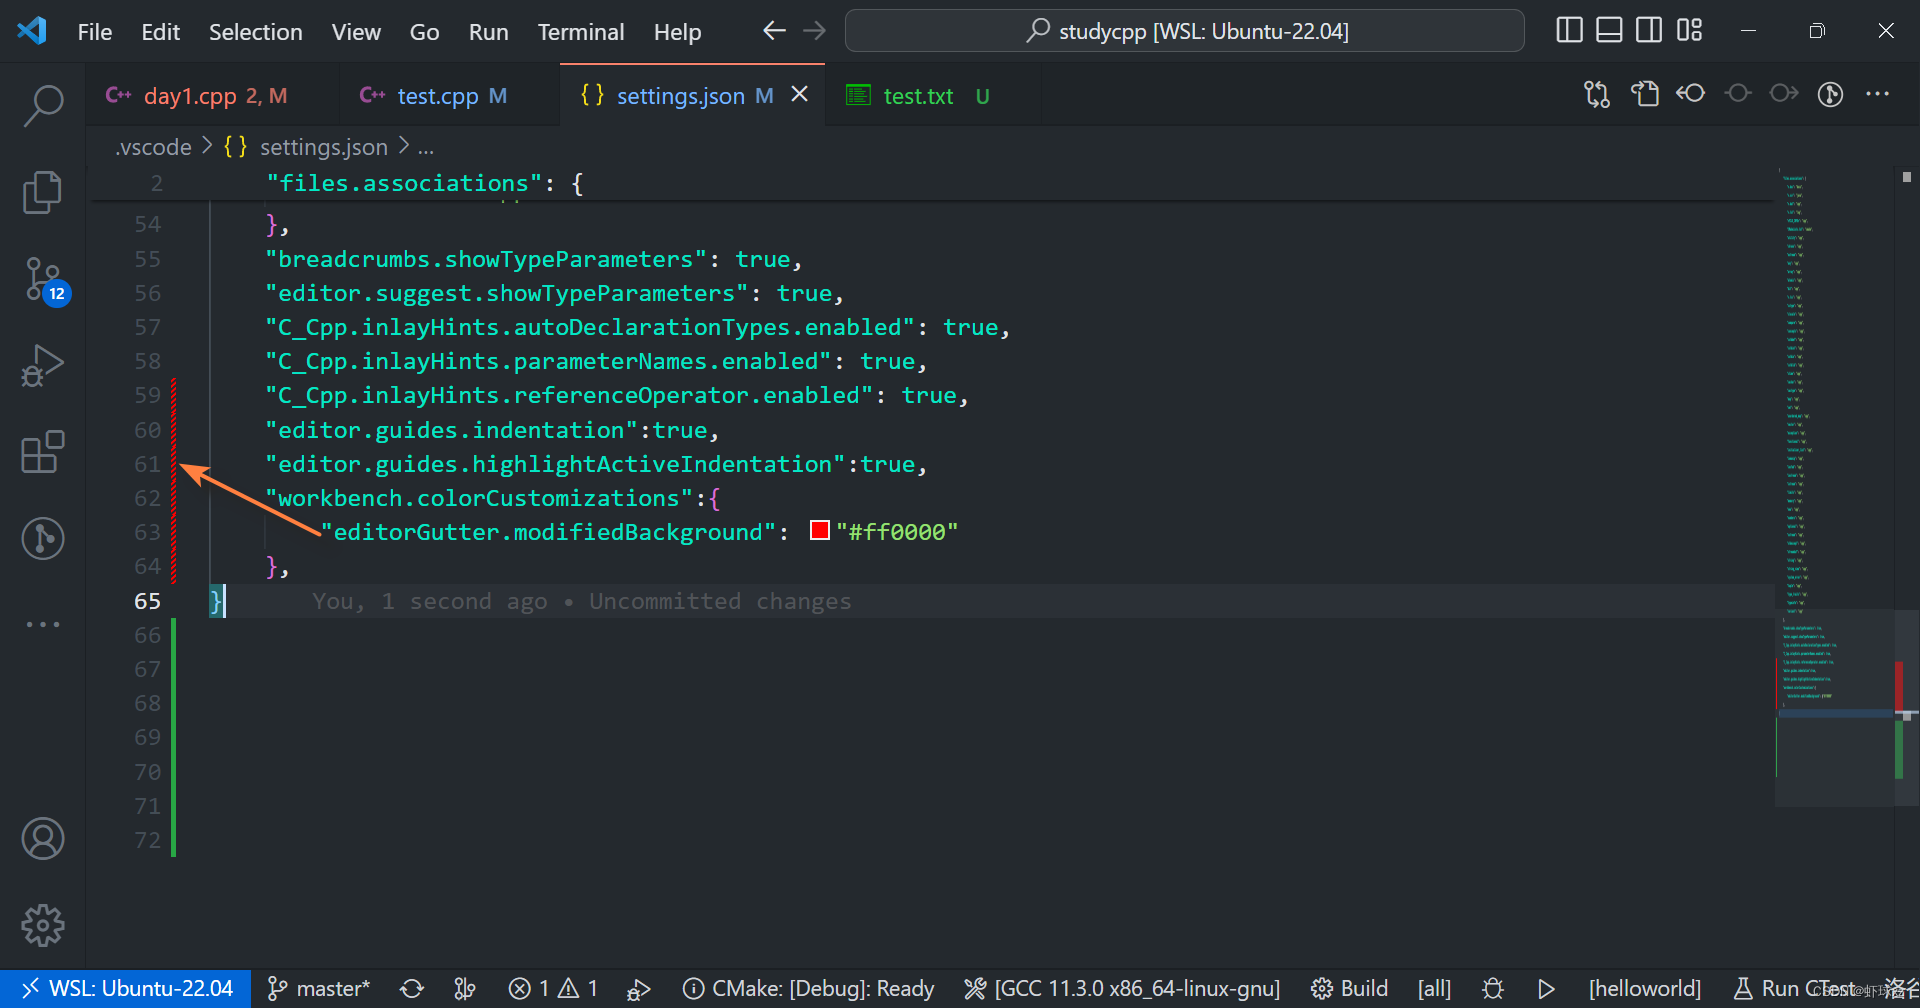Click settings.json in the breadcrumbs
The height and width of the screenshot is (1008, 1920).
tap(323, 147)
